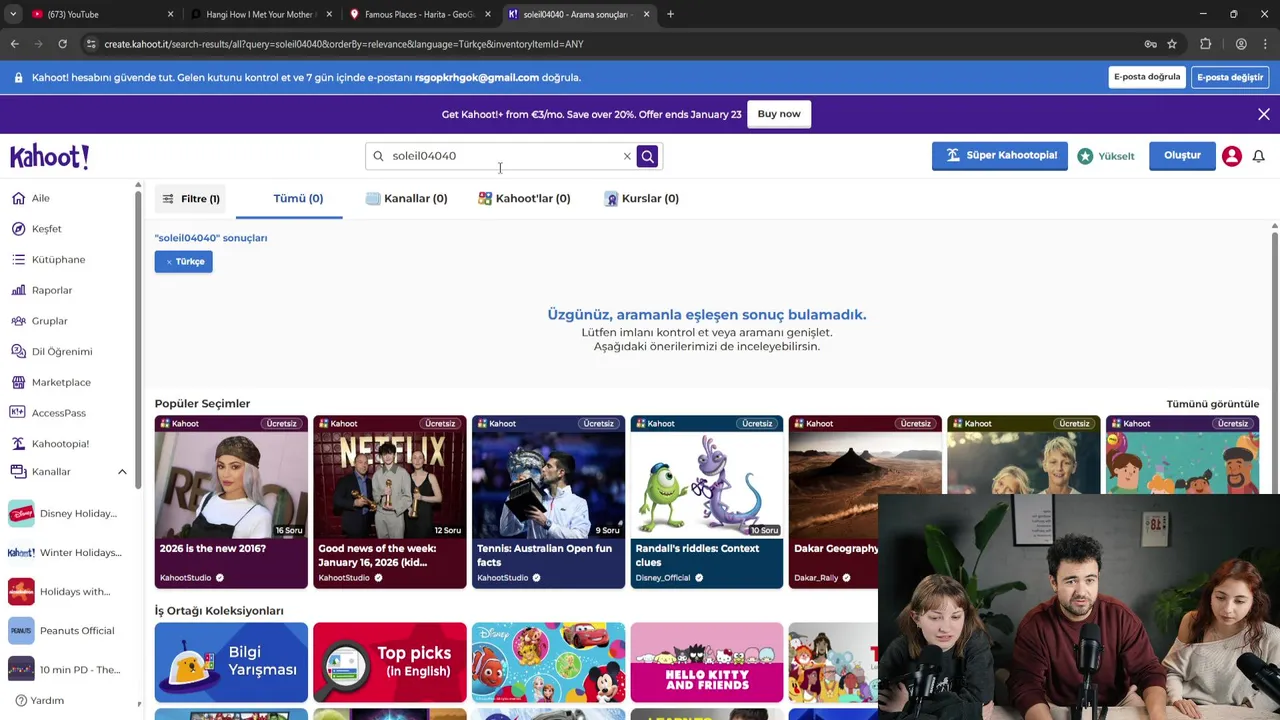Image resolution: width=1280 pixels, height=720 pixels.
Task: Open Yardım help link
Action: (40, 701)
